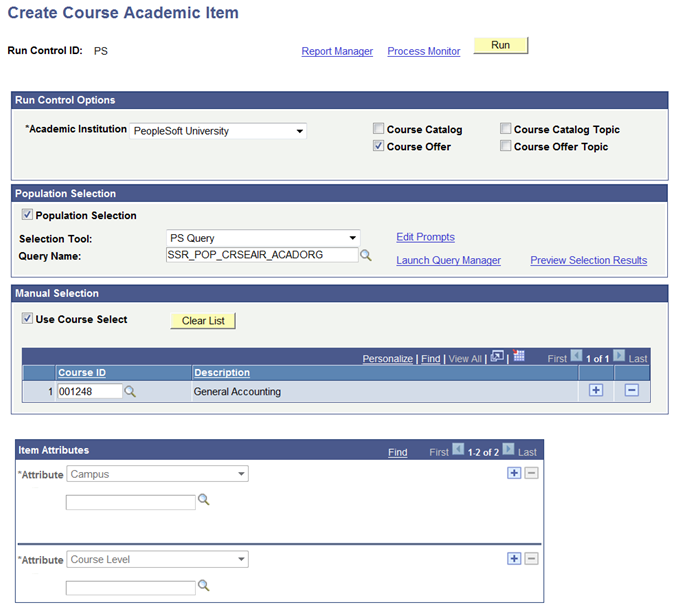Open the Course Level Attribute dropdown
673x607 pixels.
click(x=158, y=559)
